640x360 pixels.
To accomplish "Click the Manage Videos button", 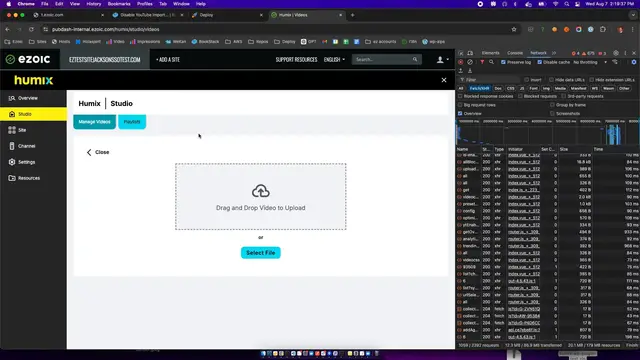I will [x=94, y=122].
